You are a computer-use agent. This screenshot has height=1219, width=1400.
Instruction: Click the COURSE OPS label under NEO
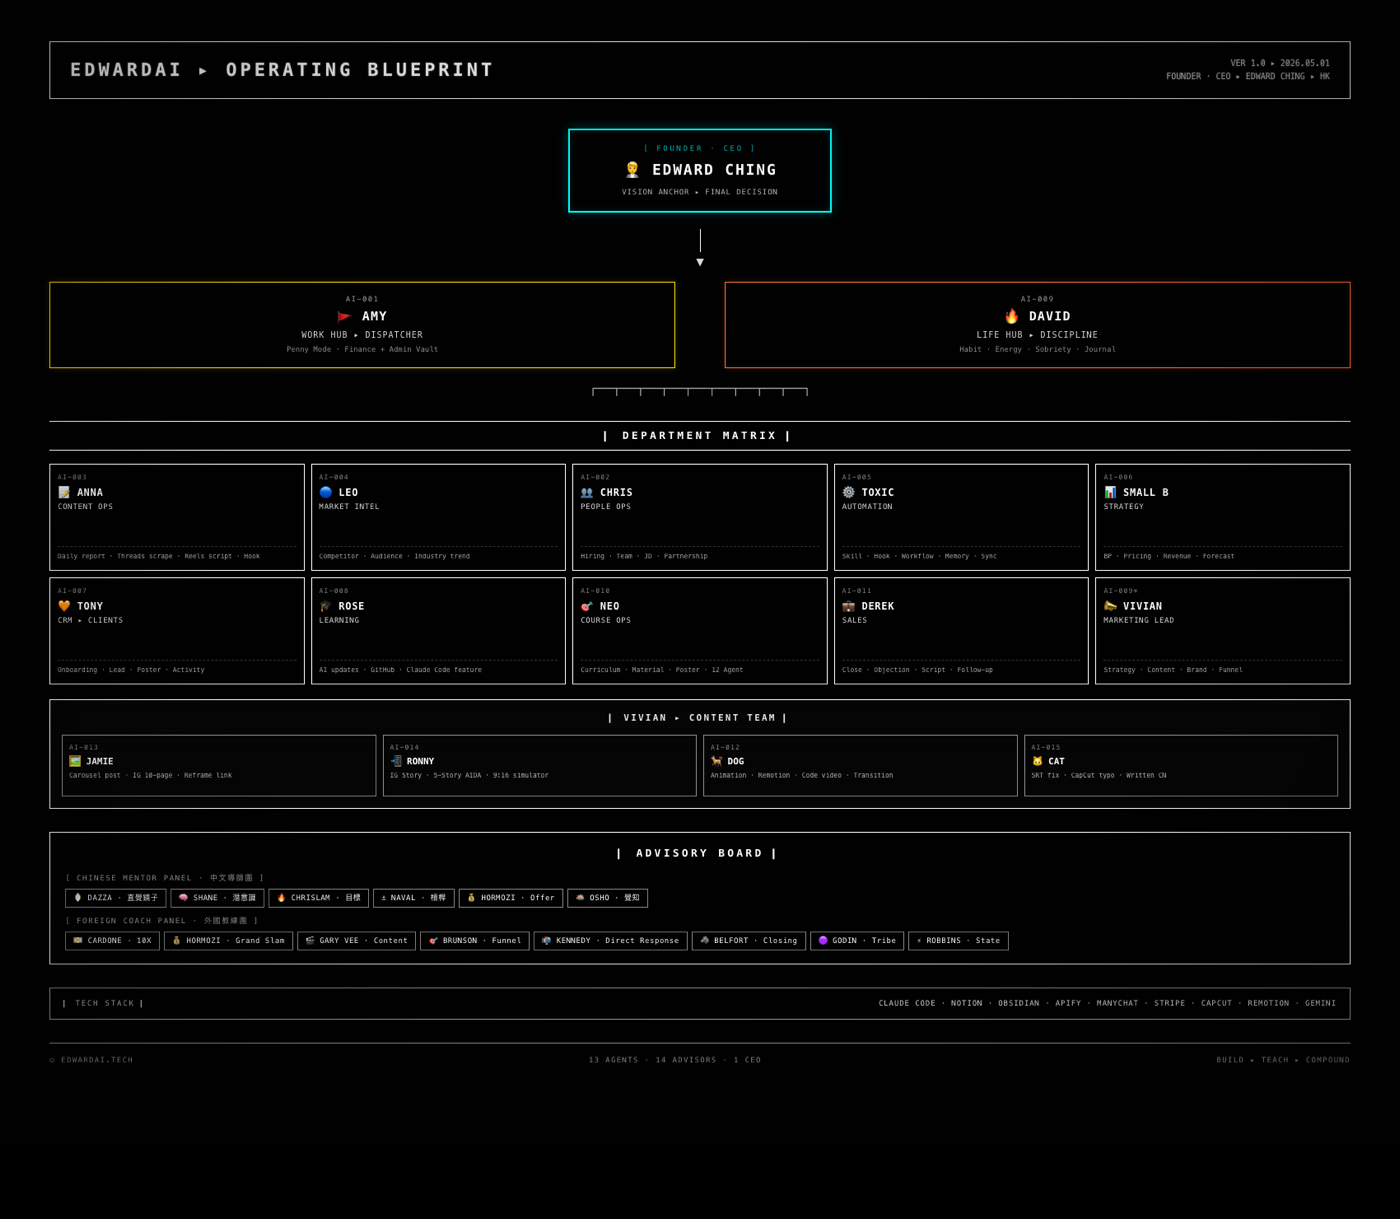click(x=608, y=621)
